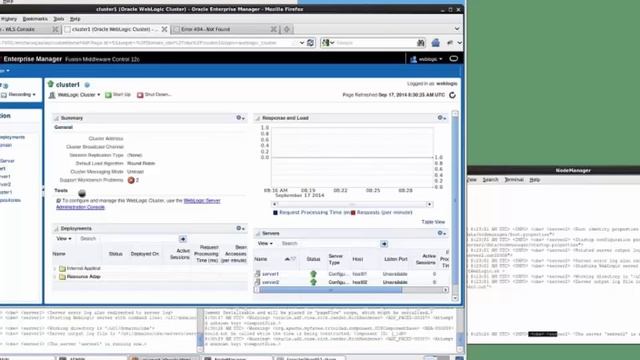Image resolution: width=640 pixels, height=360 pixels.
Task: Click the Resource Adapters folder icon
Action: tap(62, 277)
